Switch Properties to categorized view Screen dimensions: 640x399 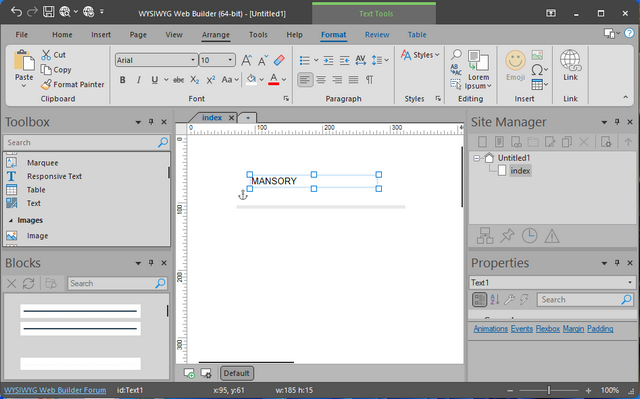point(480,300)
